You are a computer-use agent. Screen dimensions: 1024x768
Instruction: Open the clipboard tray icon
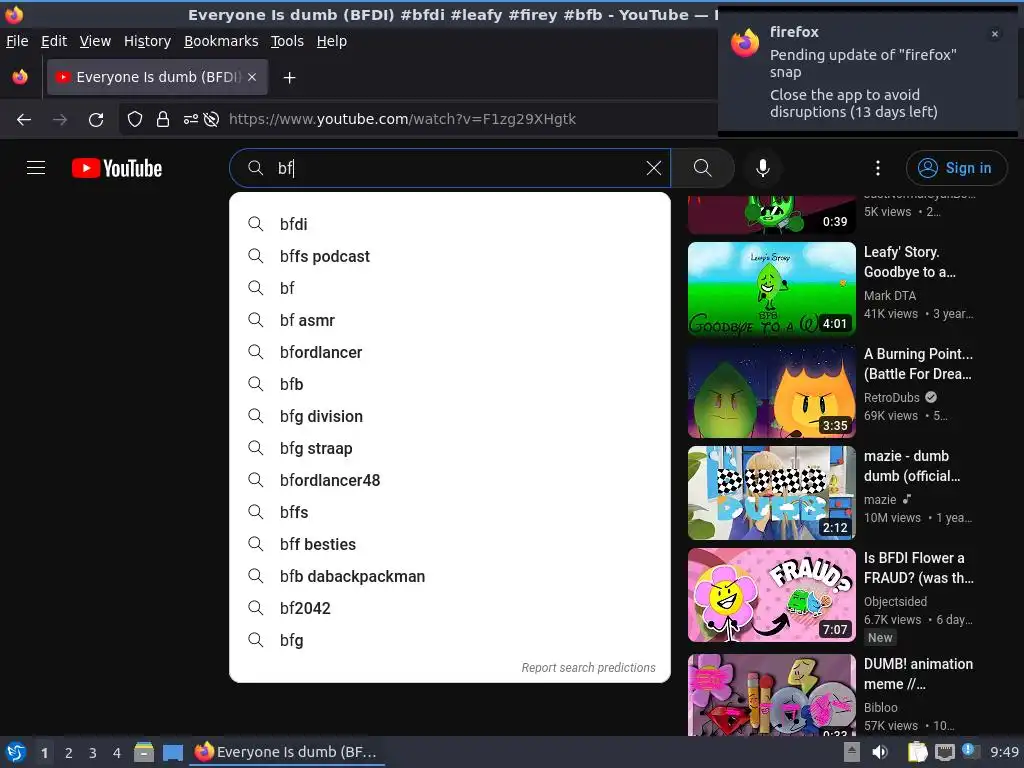pyautogui.click(x=917, y=752)
